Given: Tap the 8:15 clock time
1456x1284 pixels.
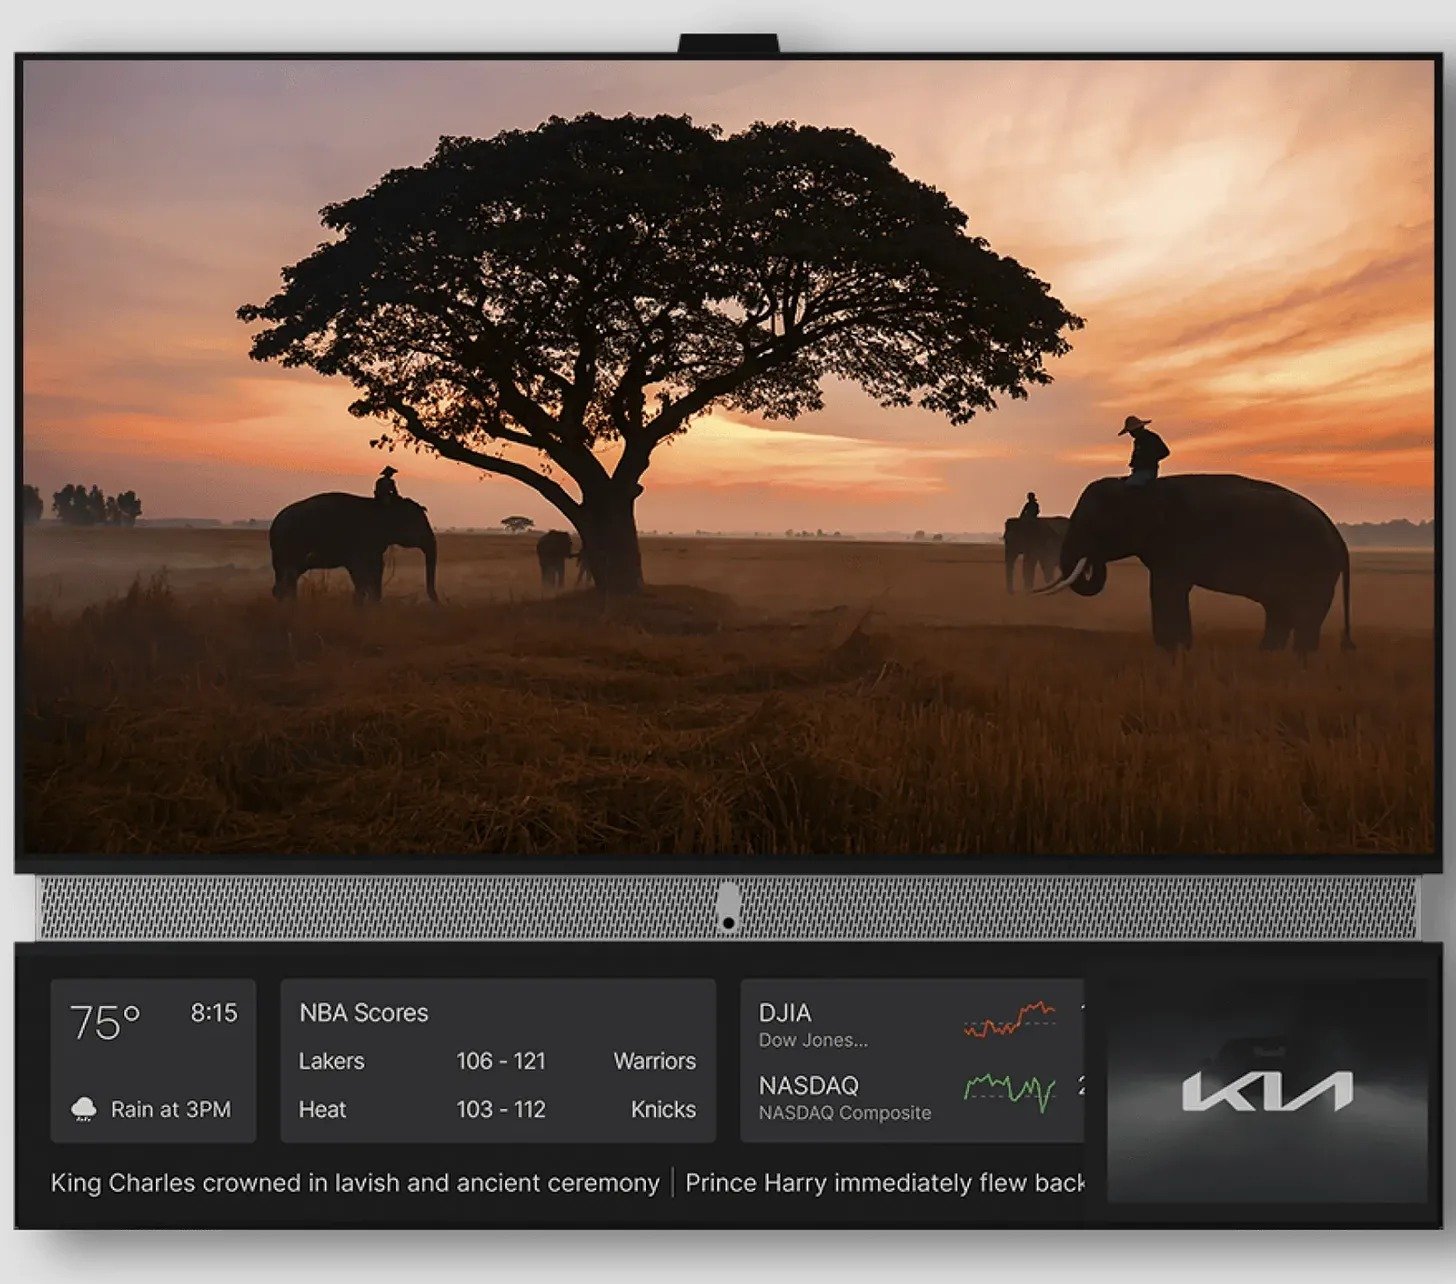Looking at the screenshot, I should coord(214,1013).
